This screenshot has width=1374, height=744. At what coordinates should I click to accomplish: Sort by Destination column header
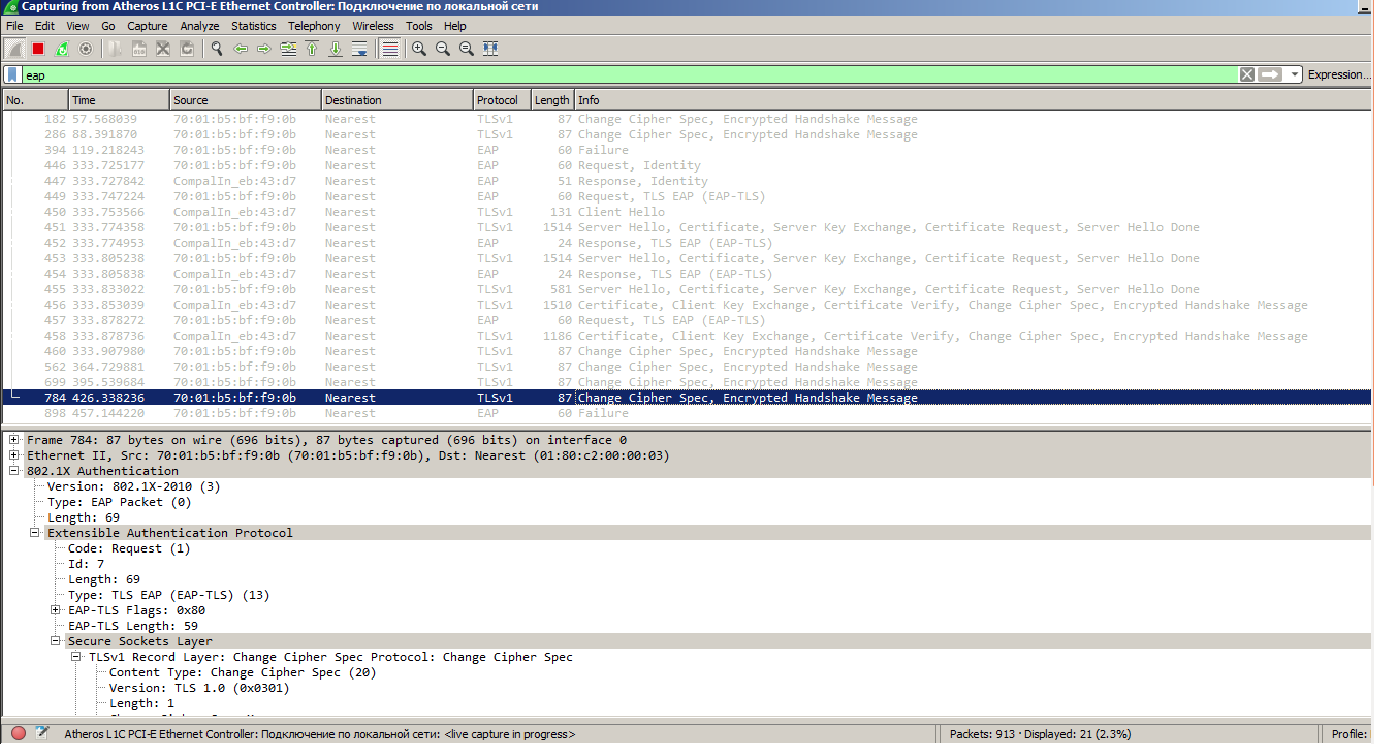coord(397,100)
